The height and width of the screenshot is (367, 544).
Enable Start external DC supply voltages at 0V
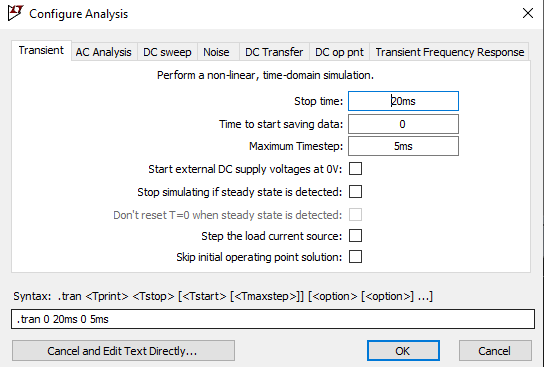(355, 169)
